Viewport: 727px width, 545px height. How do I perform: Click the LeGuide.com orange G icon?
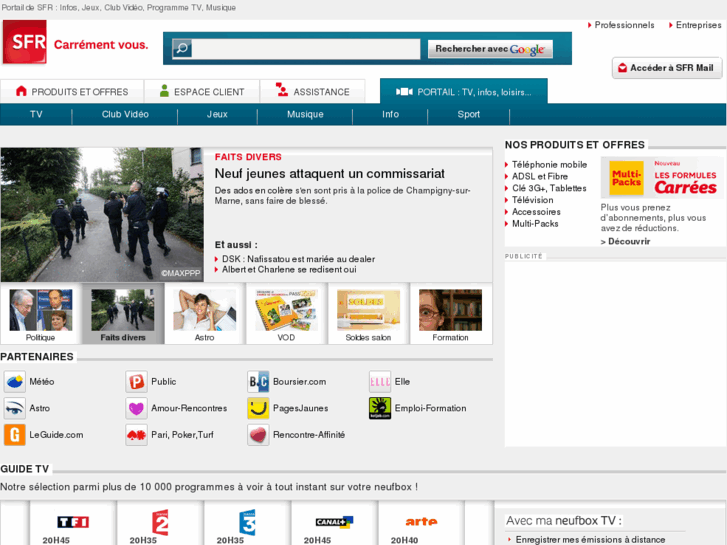tap(14, 435)
